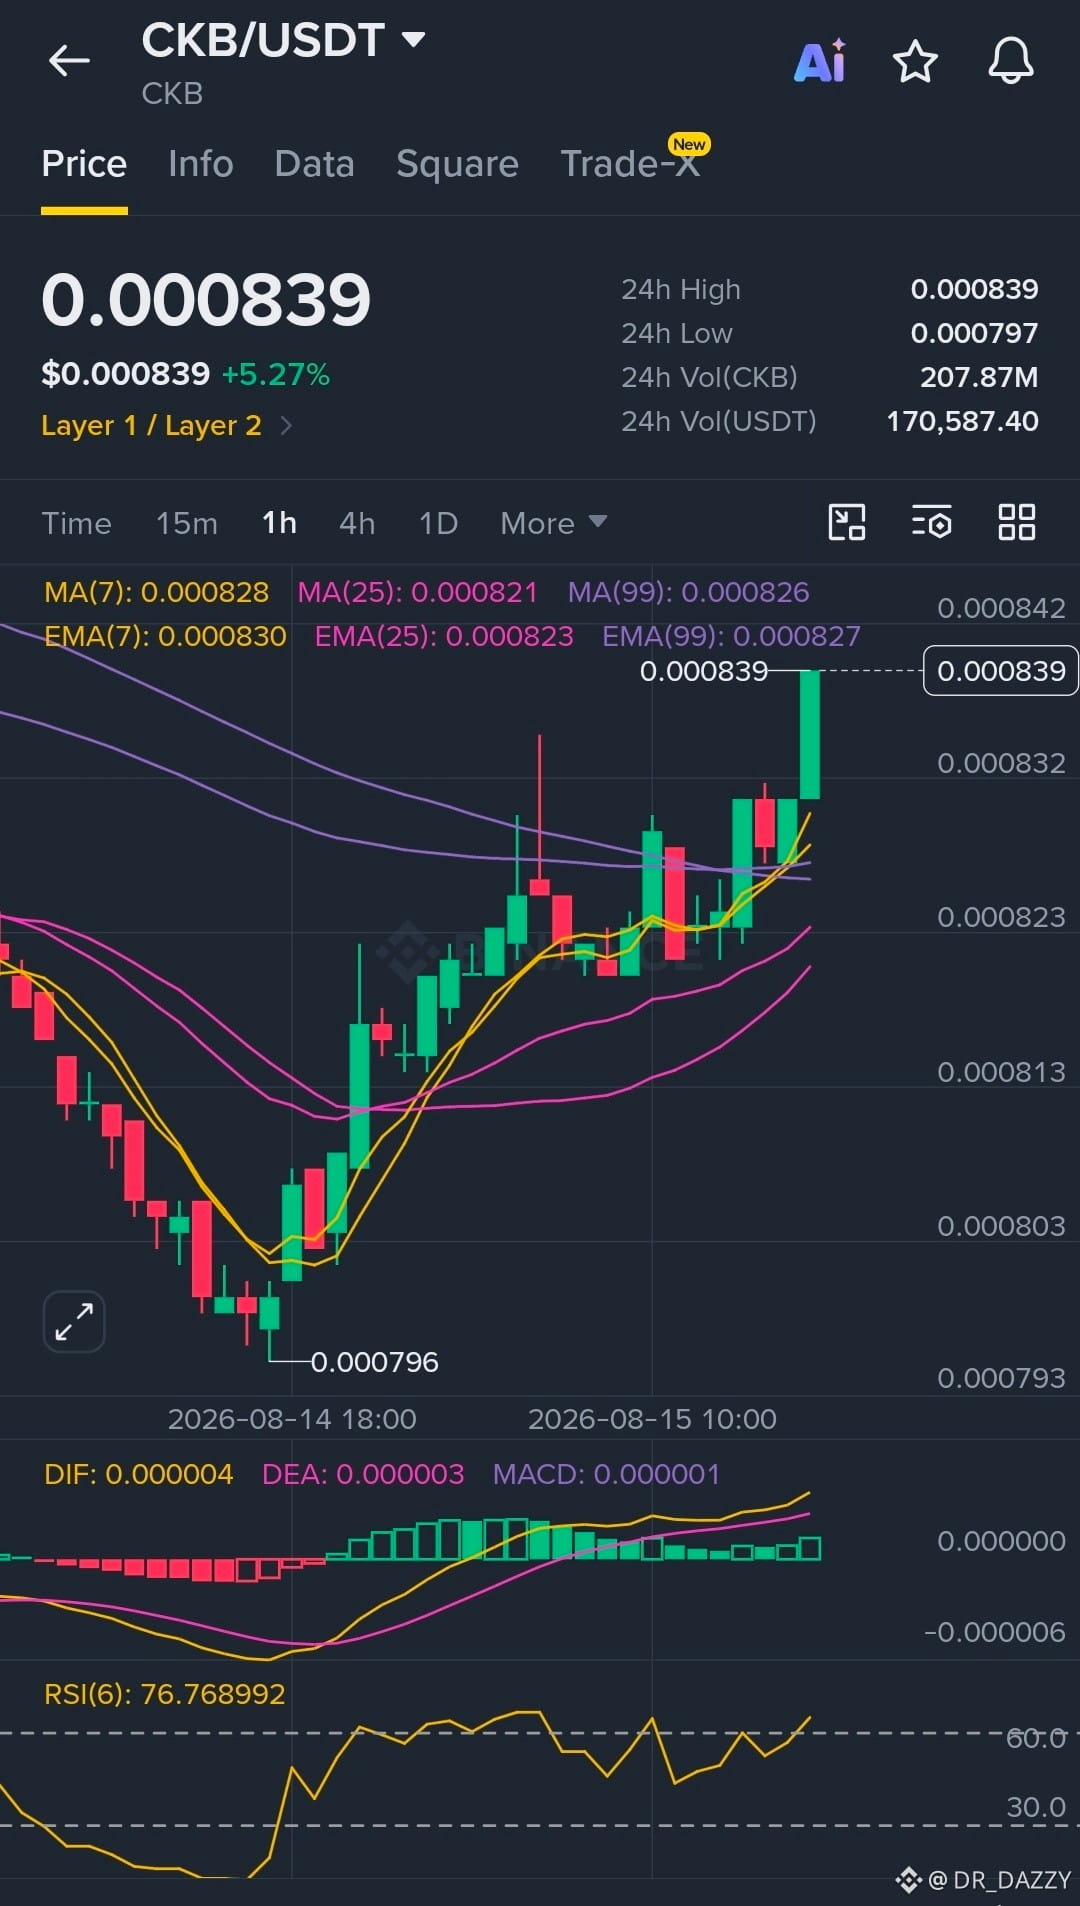The width and height of the screenshot is (1080, 1906).
Task: Open the Layer 1 / Layer 2 category link
Action: pos(151,426)
